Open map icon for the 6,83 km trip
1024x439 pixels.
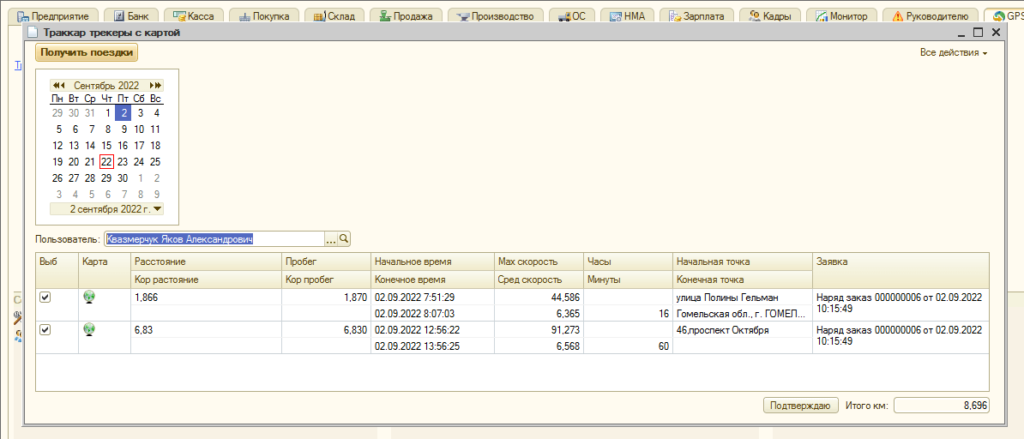coord(89,329)
